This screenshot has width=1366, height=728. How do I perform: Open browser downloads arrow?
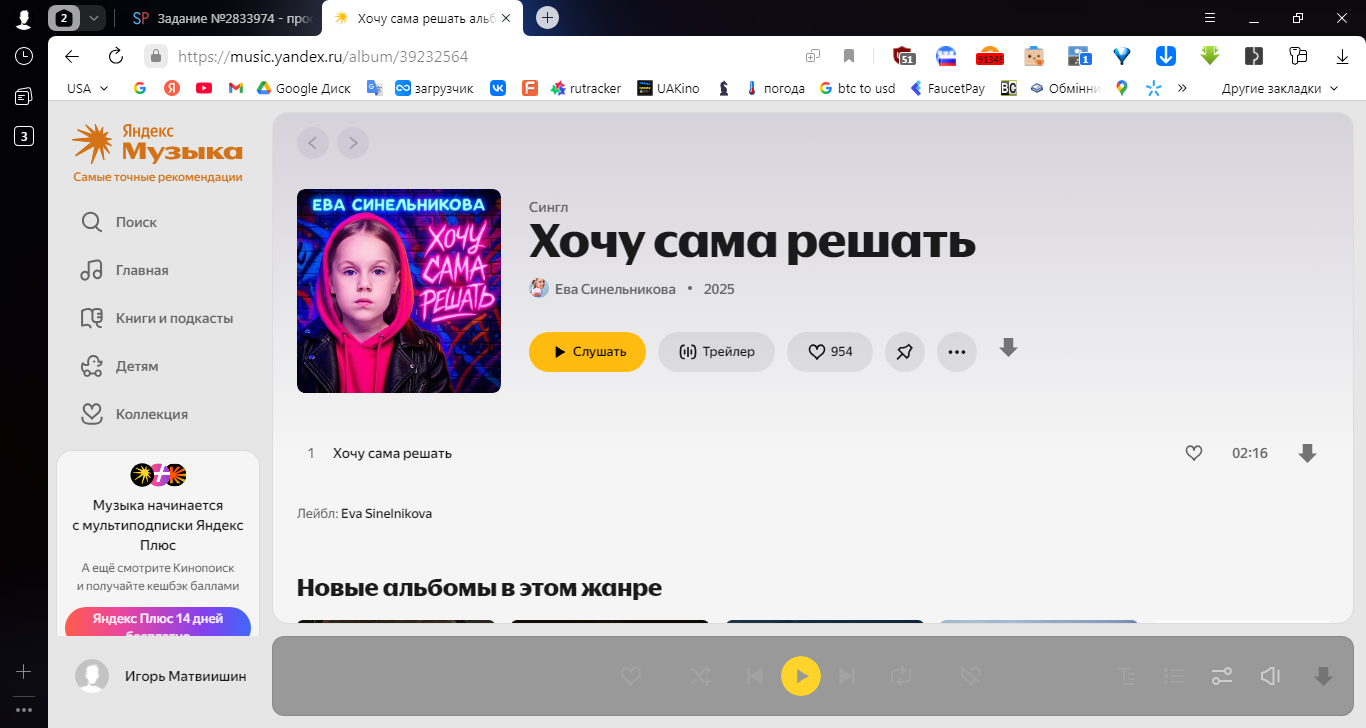[x=1341, y=56]
